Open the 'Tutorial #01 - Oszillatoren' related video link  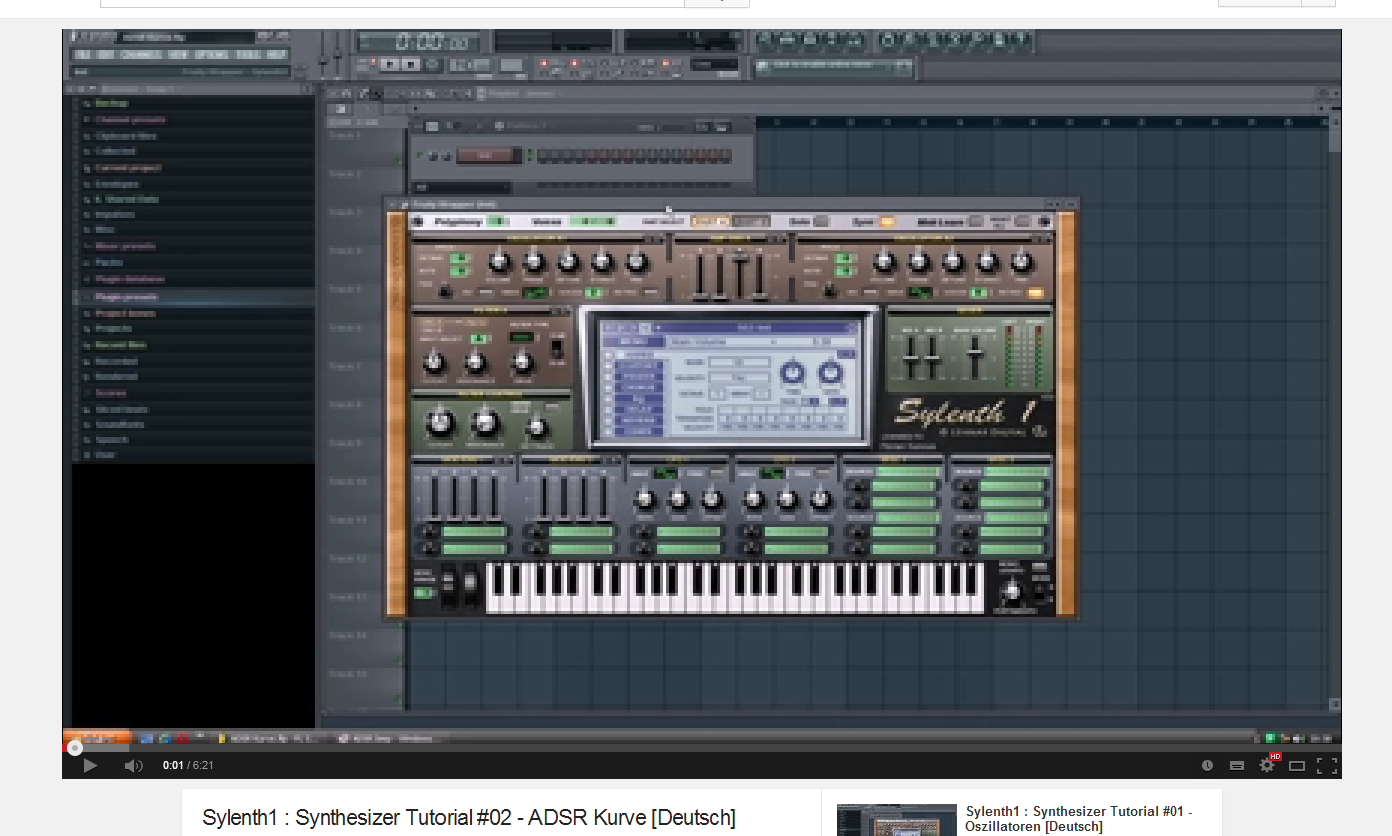click(1079, 819)
